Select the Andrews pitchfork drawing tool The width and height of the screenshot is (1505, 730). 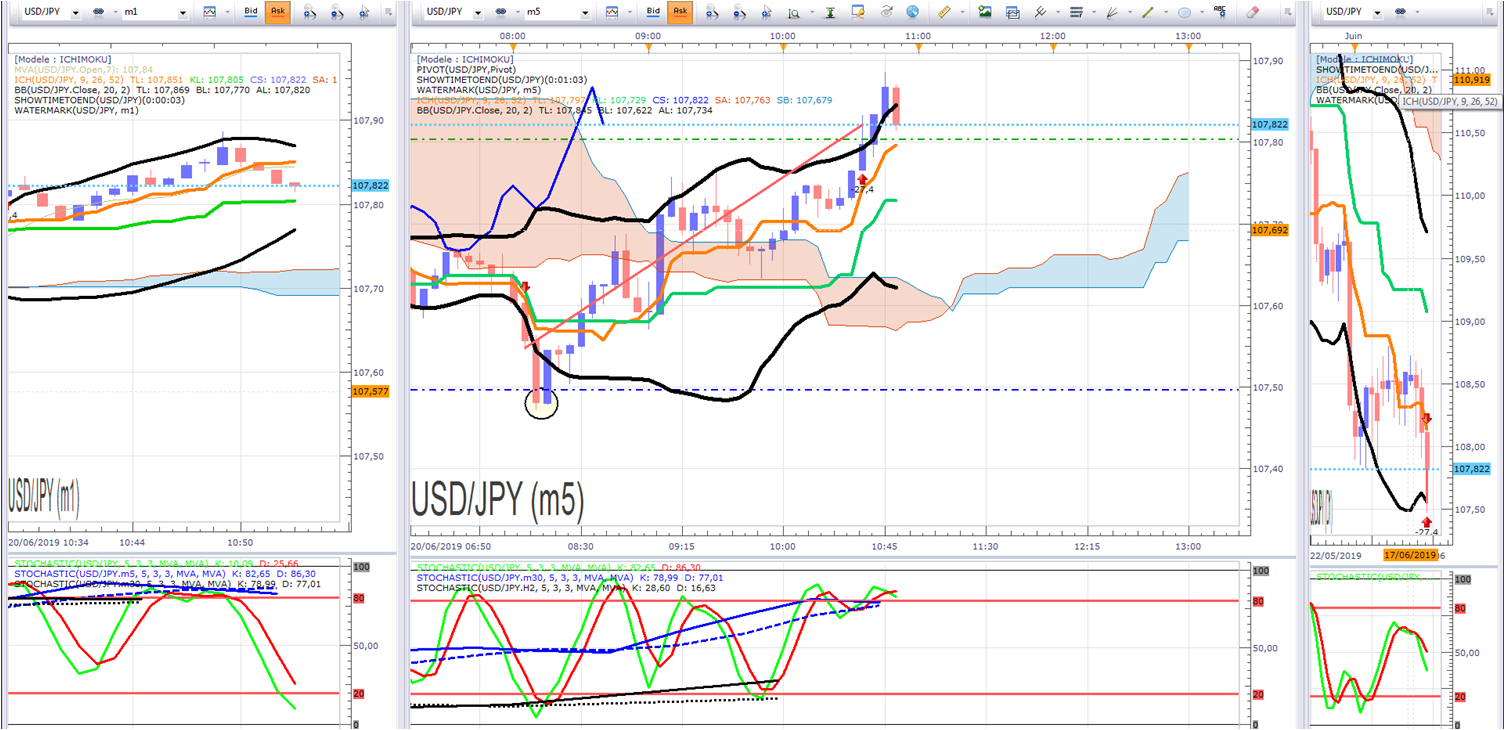point(1040,12)
